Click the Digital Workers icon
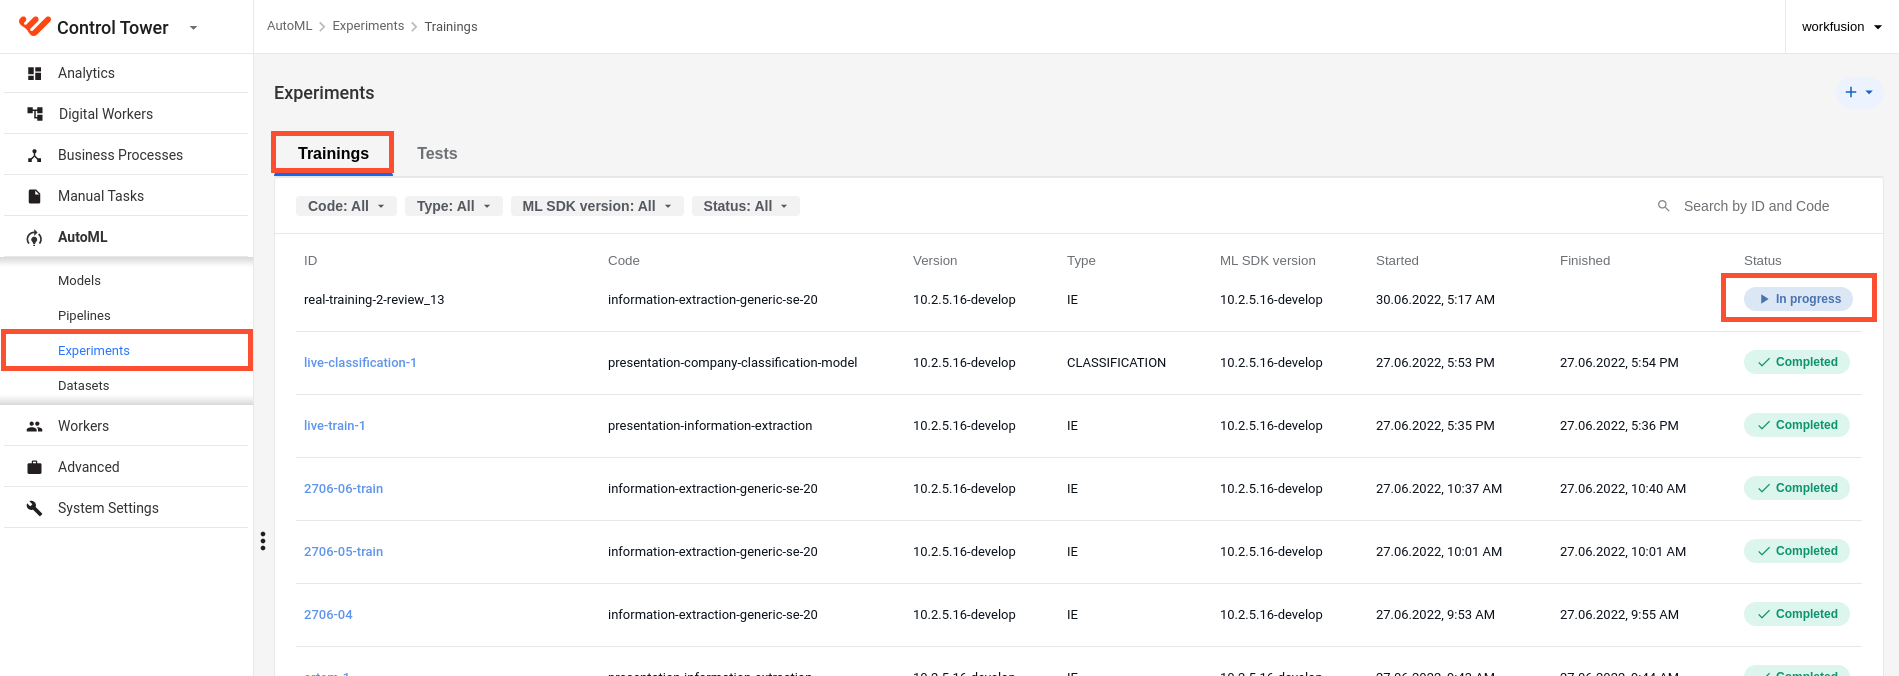 pyautogui.click(x=34, y=114)
